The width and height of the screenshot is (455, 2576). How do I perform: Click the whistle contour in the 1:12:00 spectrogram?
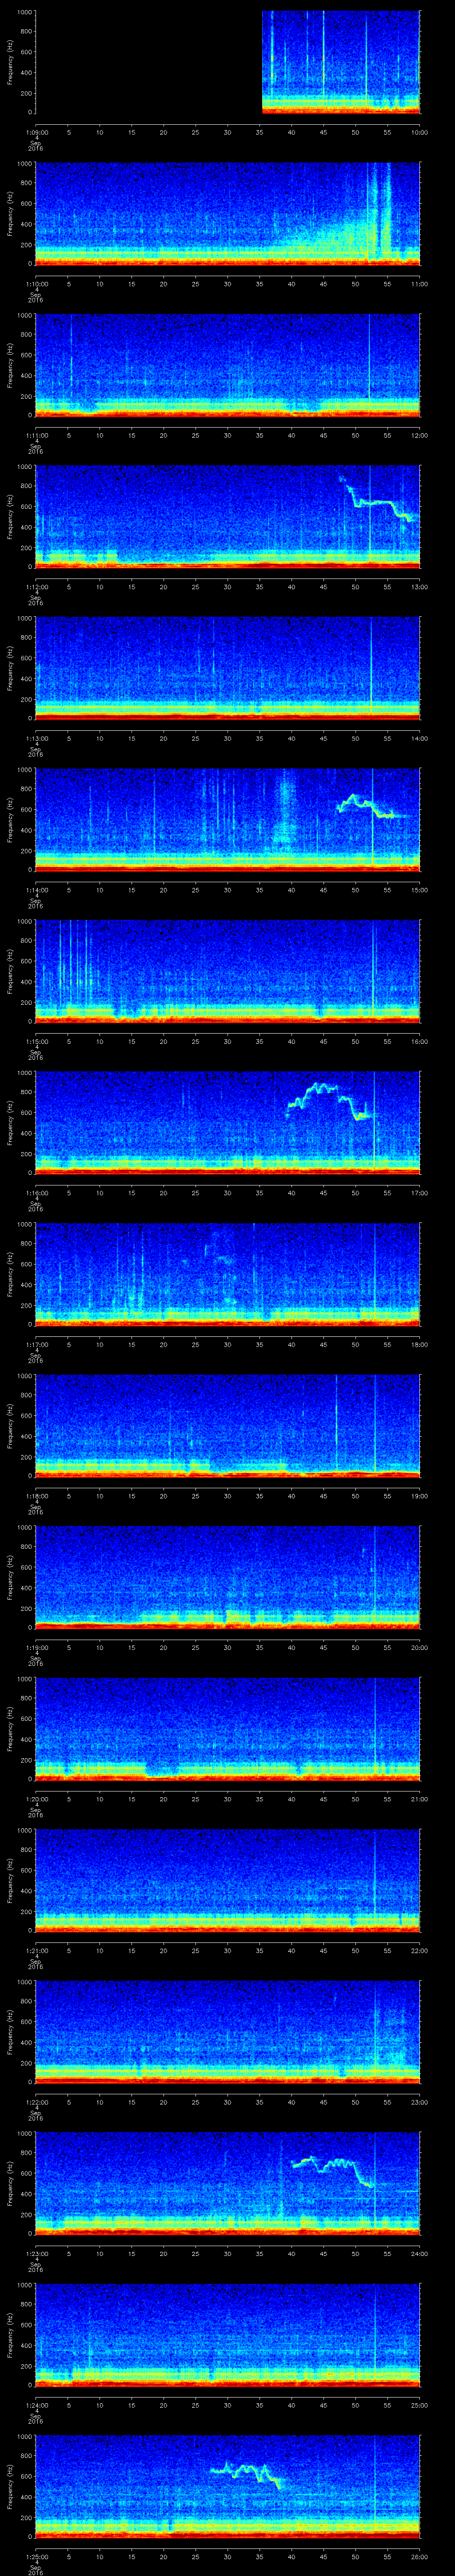375,502
